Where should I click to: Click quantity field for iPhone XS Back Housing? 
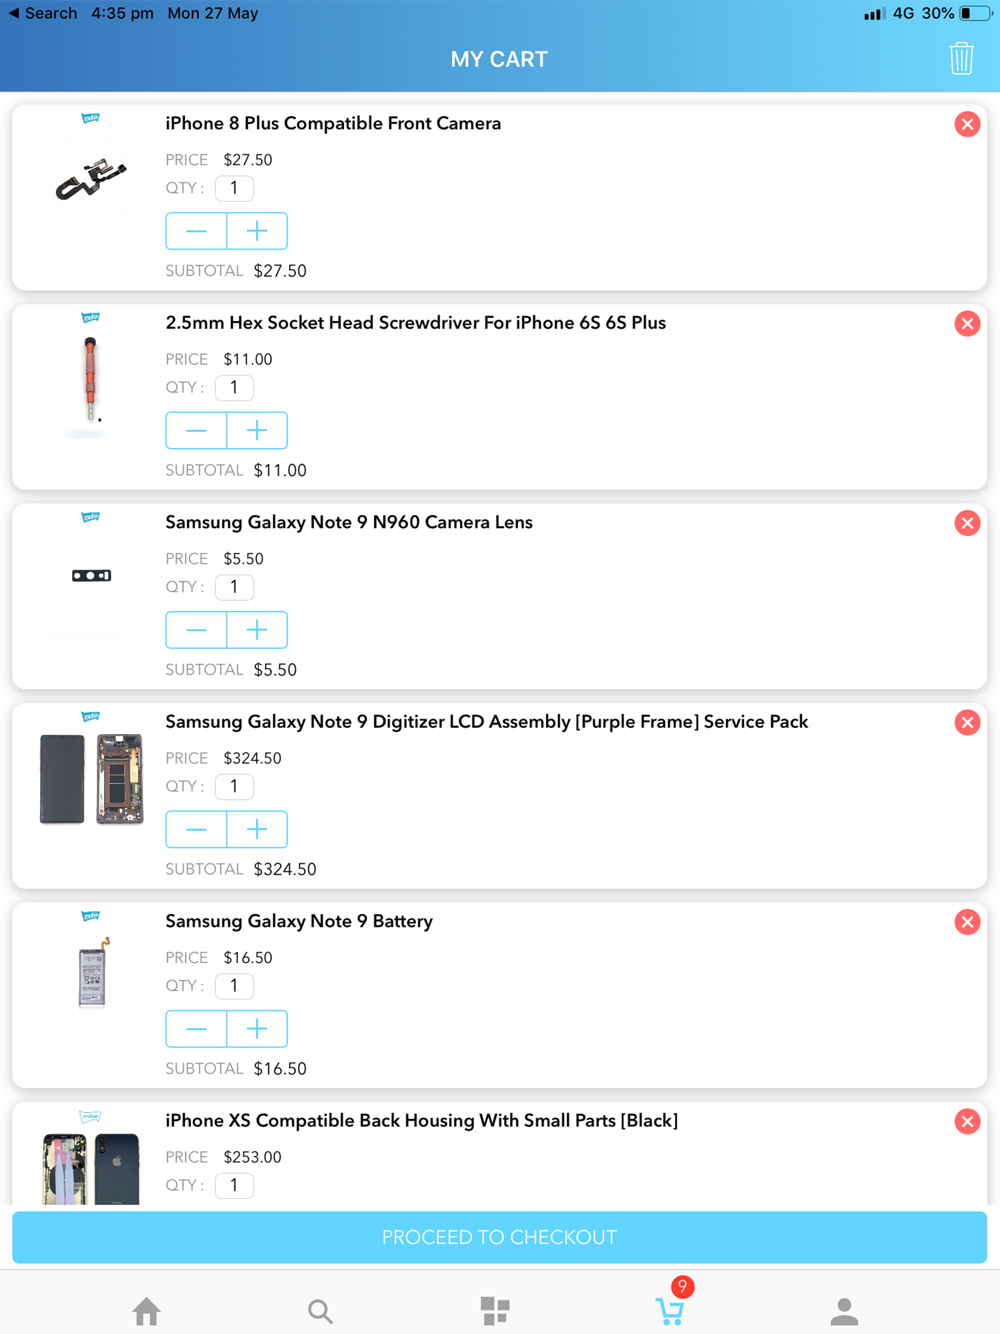point(234,1185)
